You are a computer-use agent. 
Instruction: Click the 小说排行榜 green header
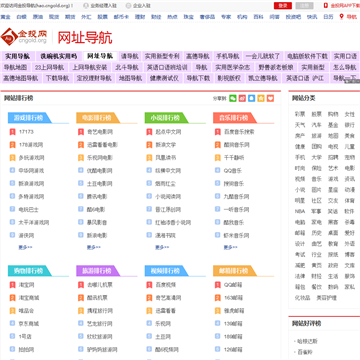pos(166,118)
